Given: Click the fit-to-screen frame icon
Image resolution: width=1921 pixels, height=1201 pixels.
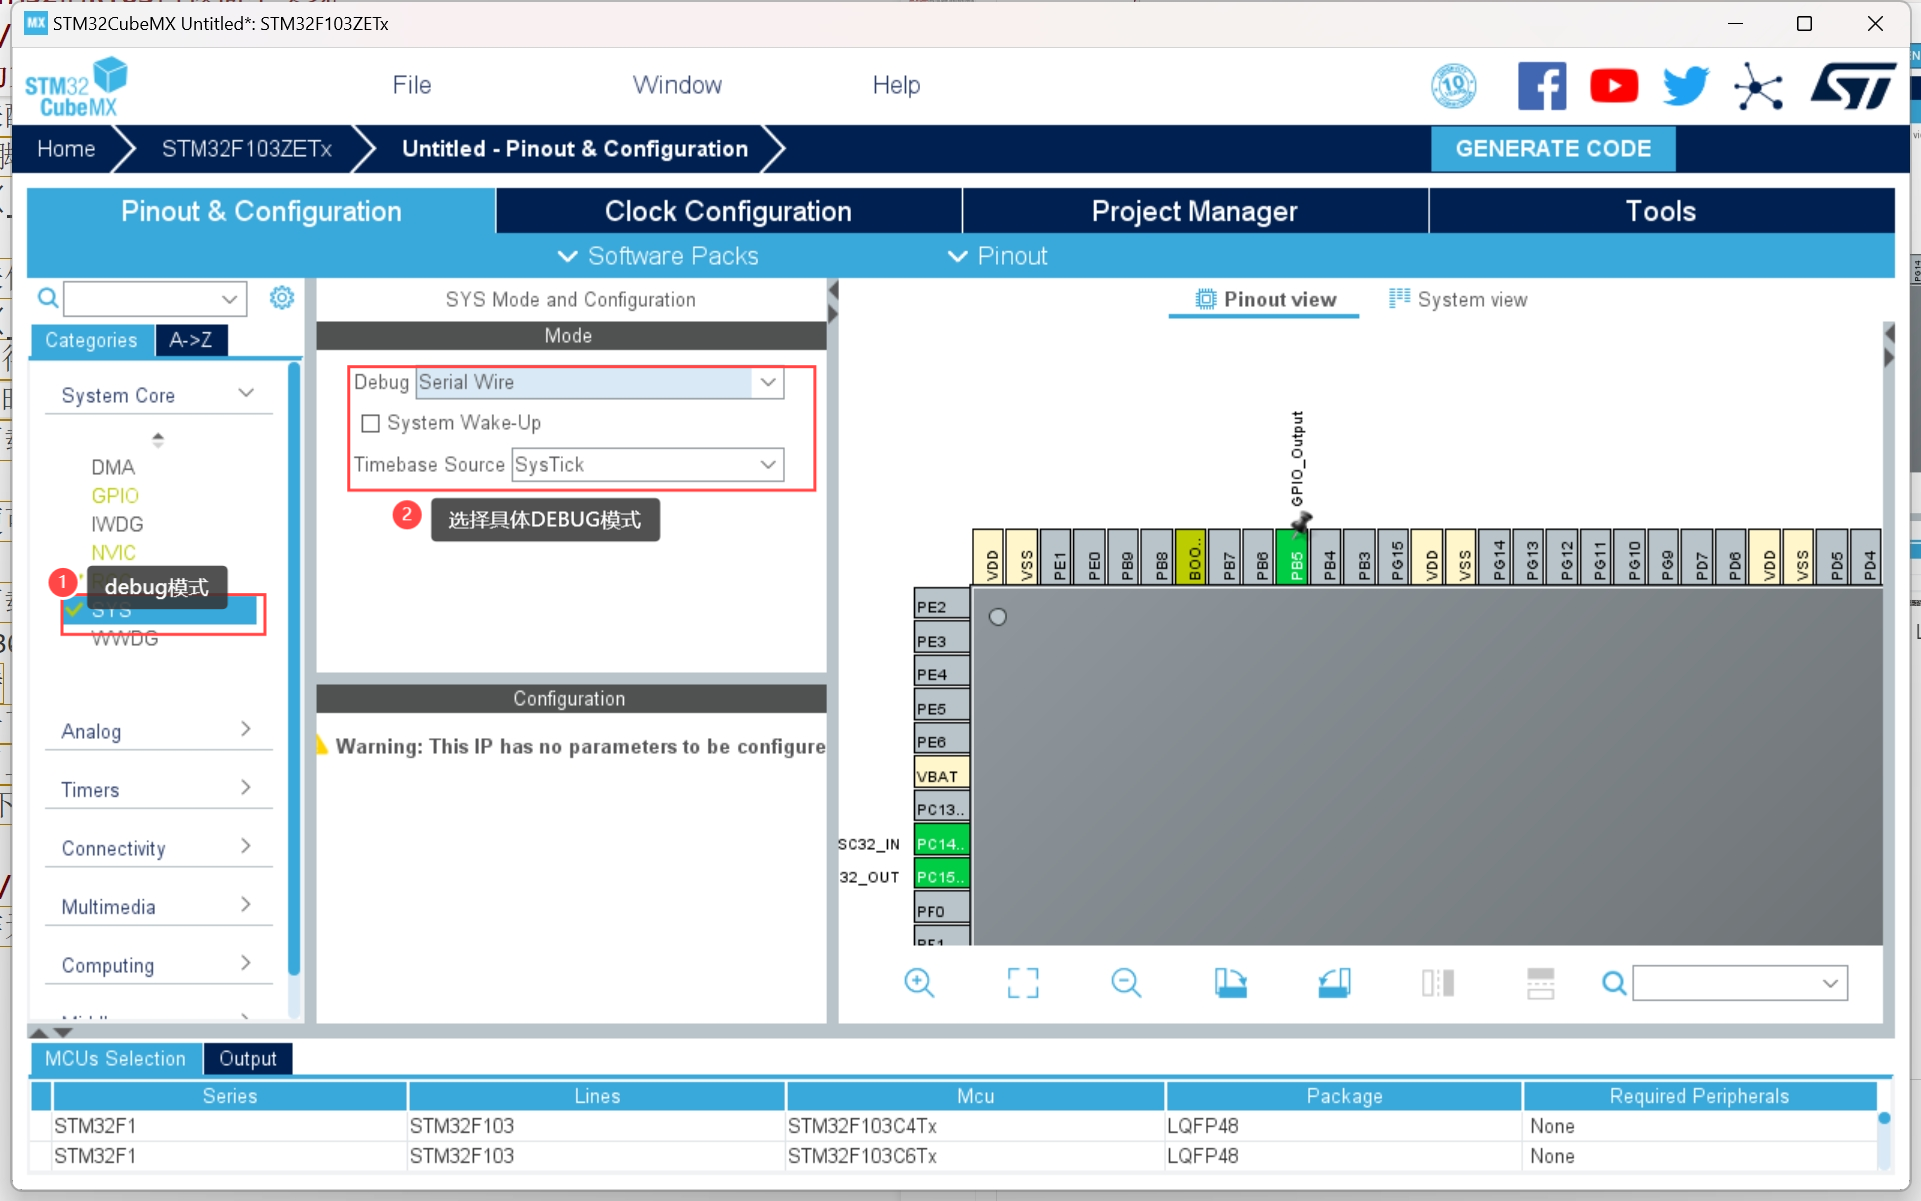Looking at the screenshot, I should pos(1022,982).
